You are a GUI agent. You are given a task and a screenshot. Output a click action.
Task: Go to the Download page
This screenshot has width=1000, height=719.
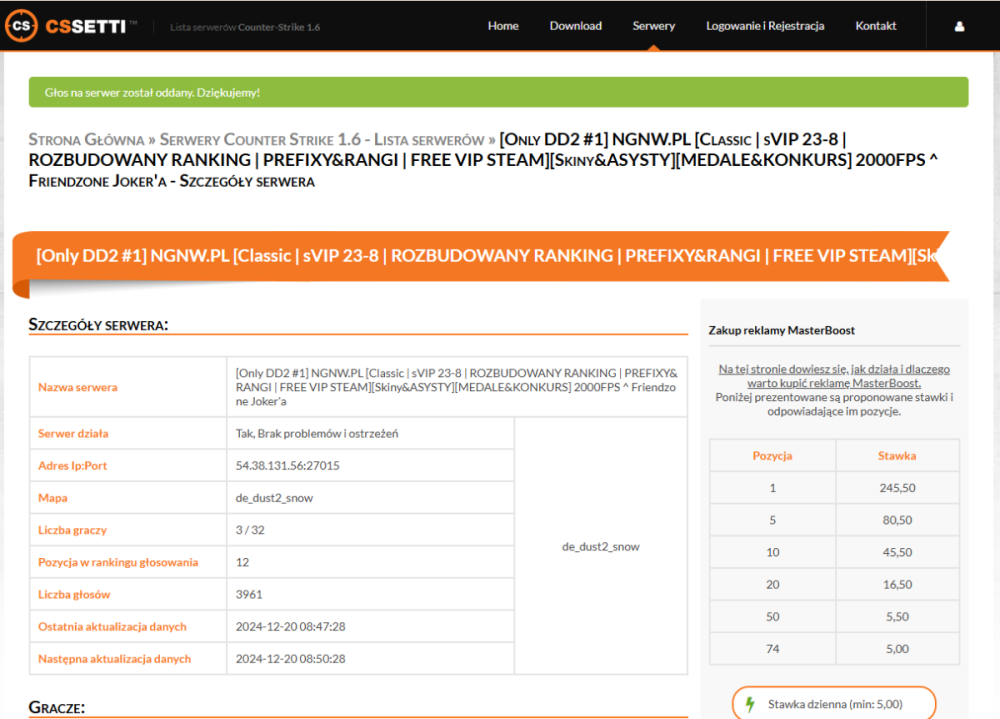[x=575, y=26]
